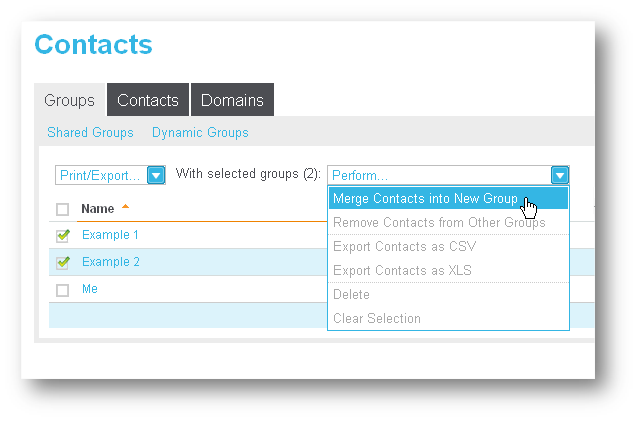This screenshot has height=421, width=637.
Task: Click the orange sort arrow beside Name
Action: pos(126,206)
